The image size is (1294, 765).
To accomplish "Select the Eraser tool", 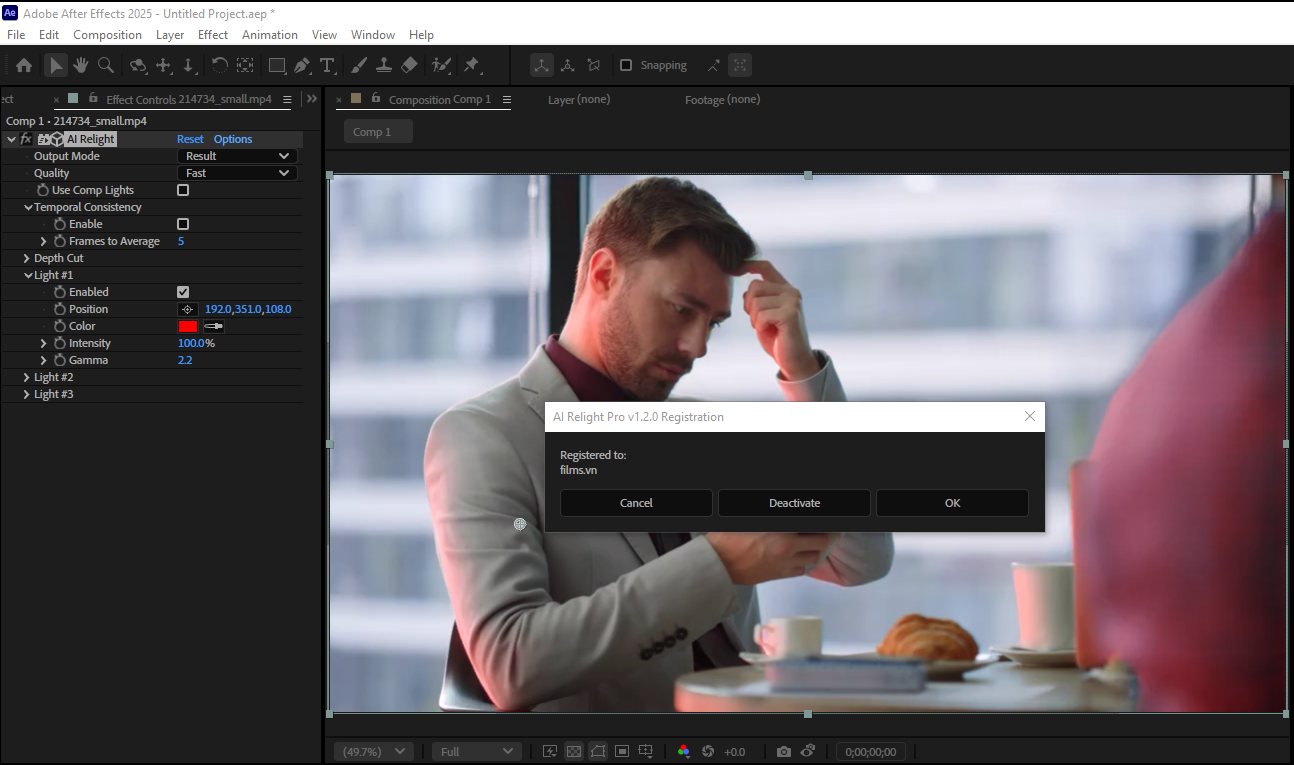I will point(409,65).
